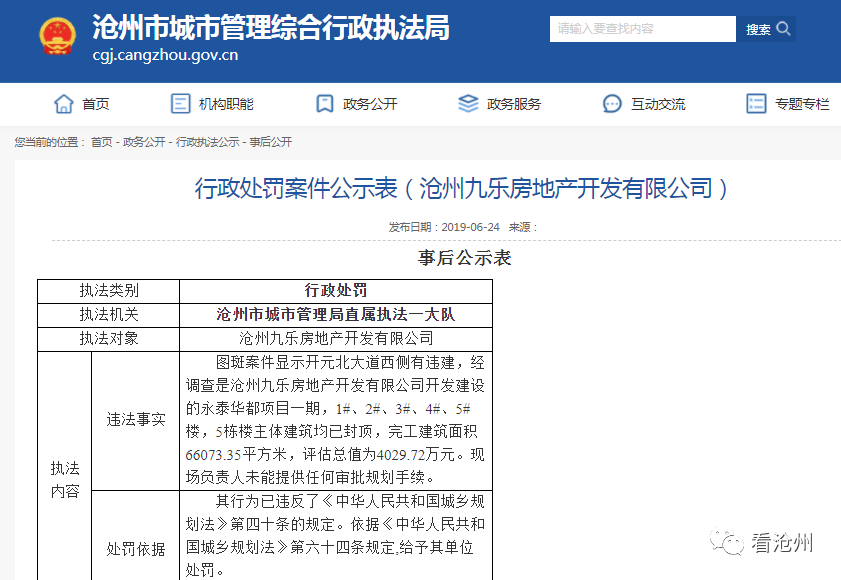The height and width of the screenshot is (580, 841).
Task: Follow the 事后公开 breadcrumb link
Action: click(271, 142)
